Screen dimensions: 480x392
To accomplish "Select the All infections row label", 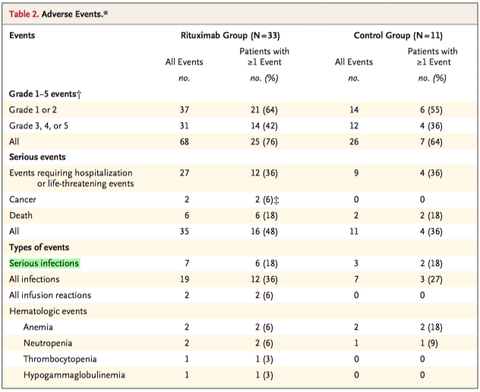I will click(x=34, y=279).
